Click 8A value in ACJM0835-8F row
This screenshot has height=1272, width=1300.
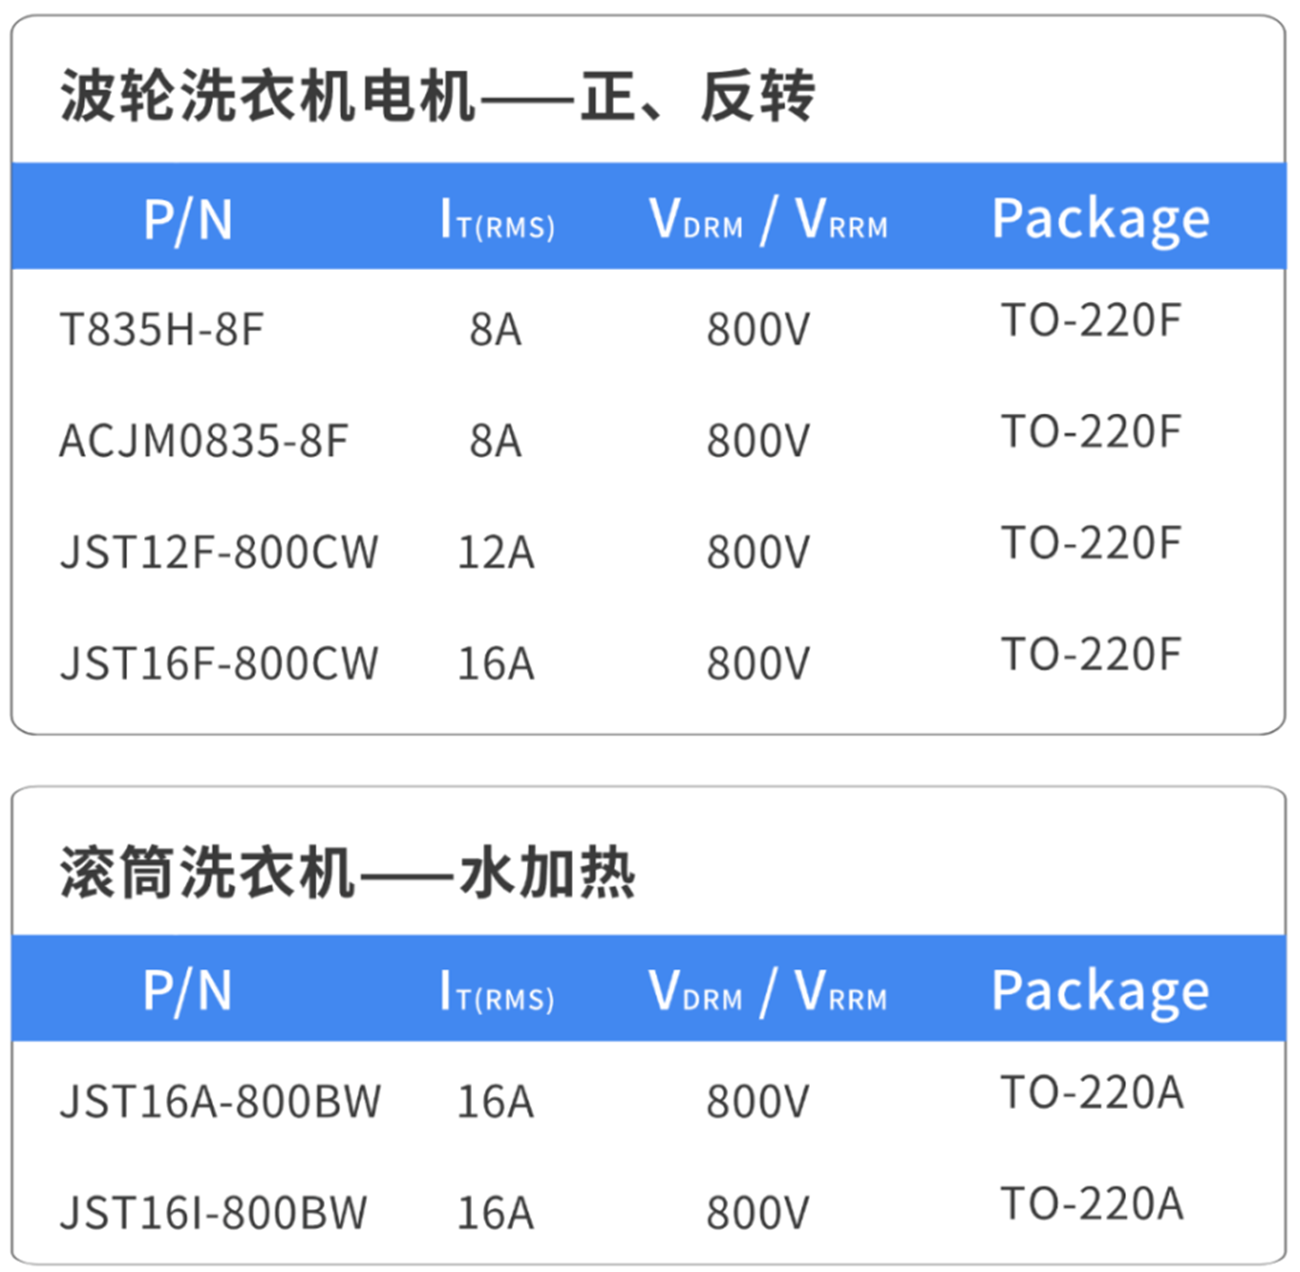[496, 441]
